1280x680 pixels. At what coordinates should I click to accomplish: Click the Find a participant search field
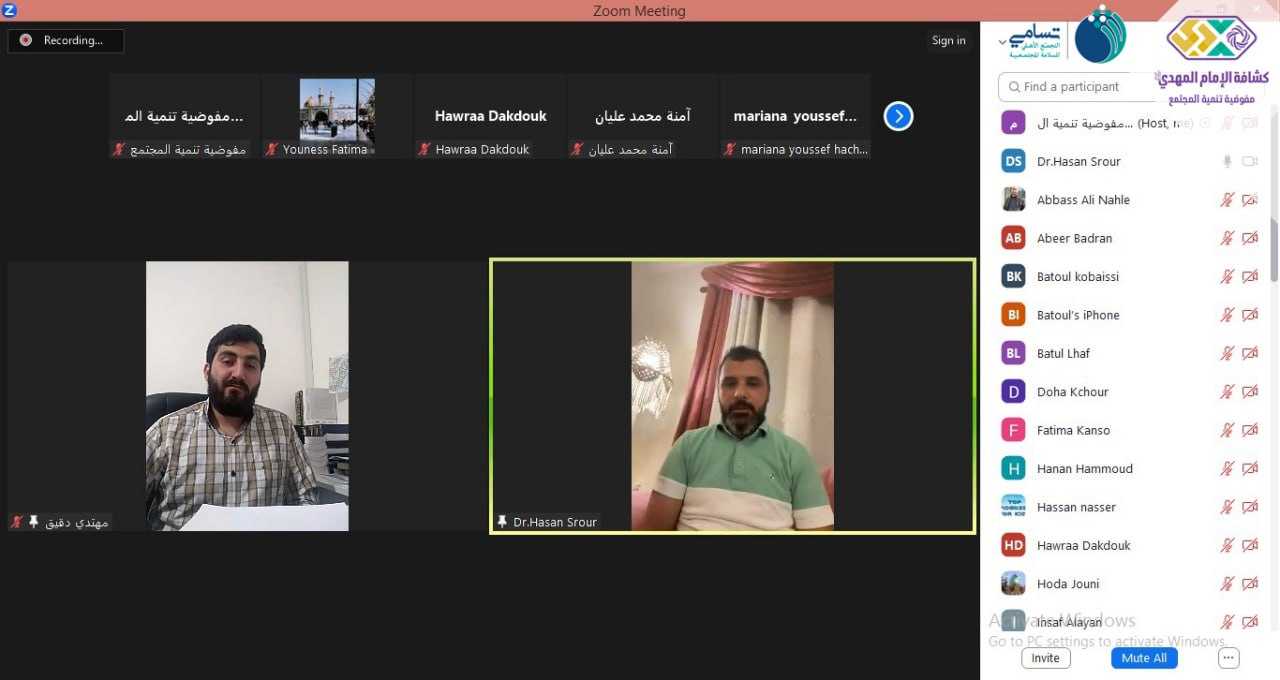1075,87
